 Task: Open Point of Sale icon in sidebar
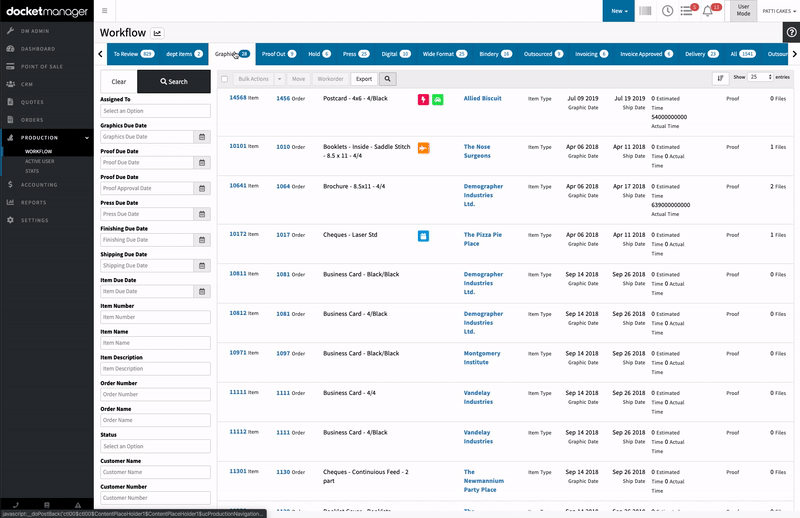click(x=10, y=66)
